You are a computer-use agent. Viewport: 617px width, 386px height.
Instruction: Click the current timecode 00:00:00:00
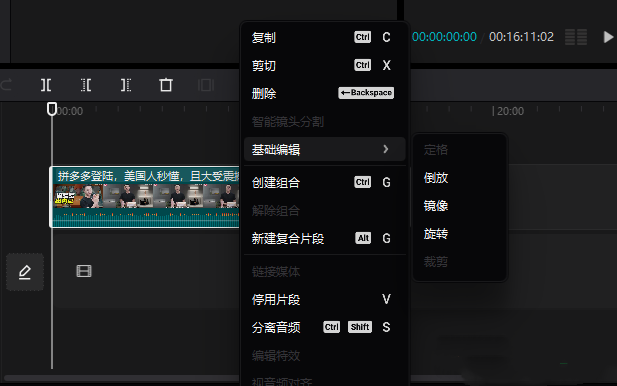tap(444, 37)
